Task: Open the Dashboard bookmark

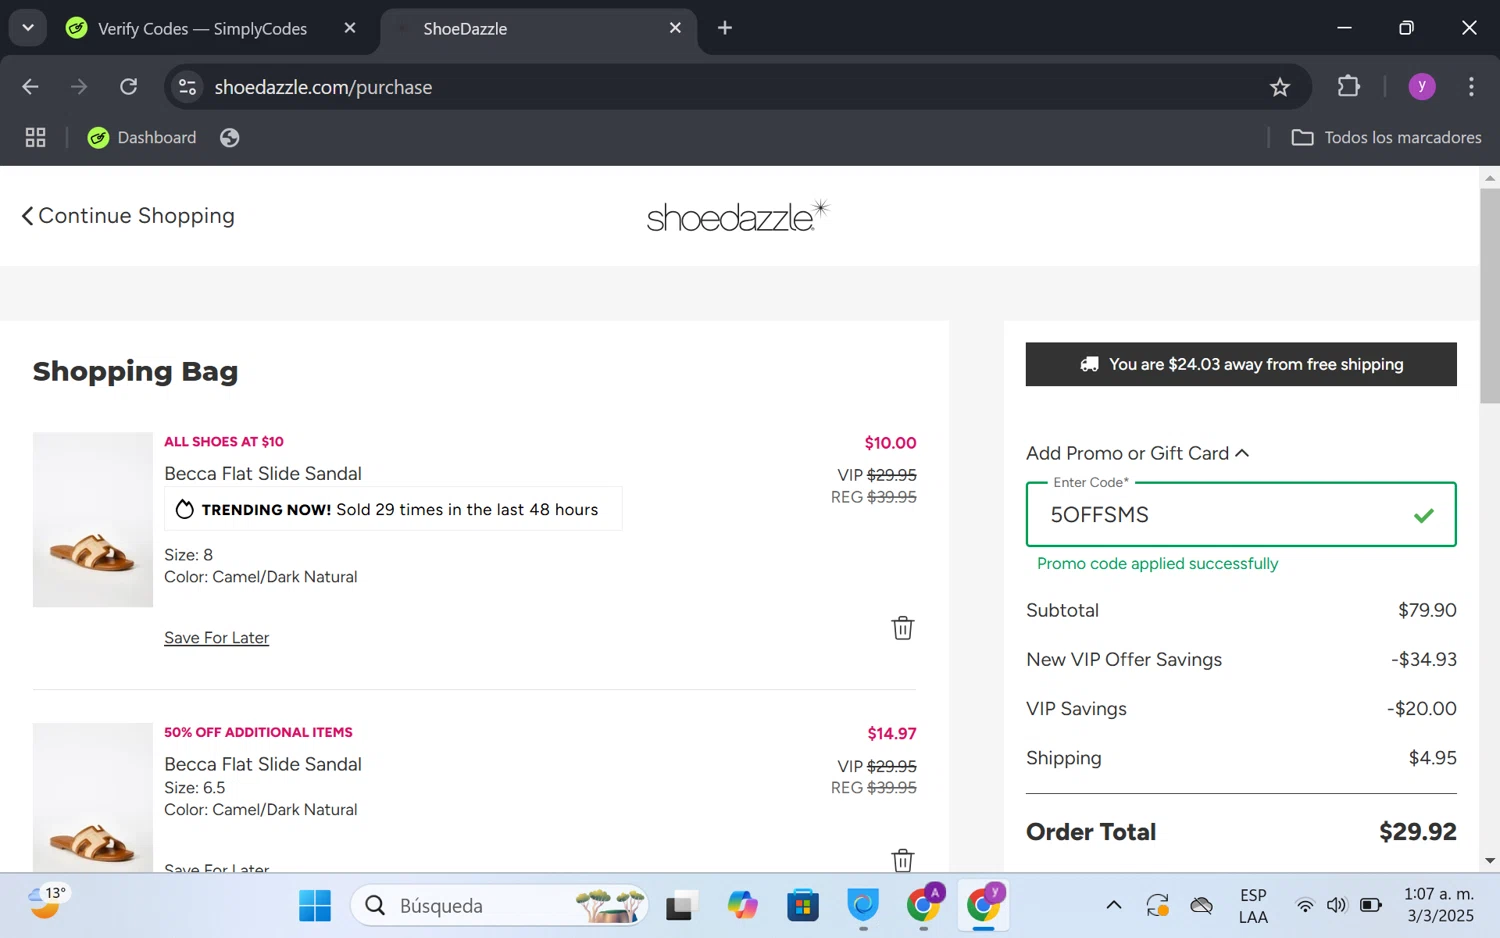Action: (142, 138)
